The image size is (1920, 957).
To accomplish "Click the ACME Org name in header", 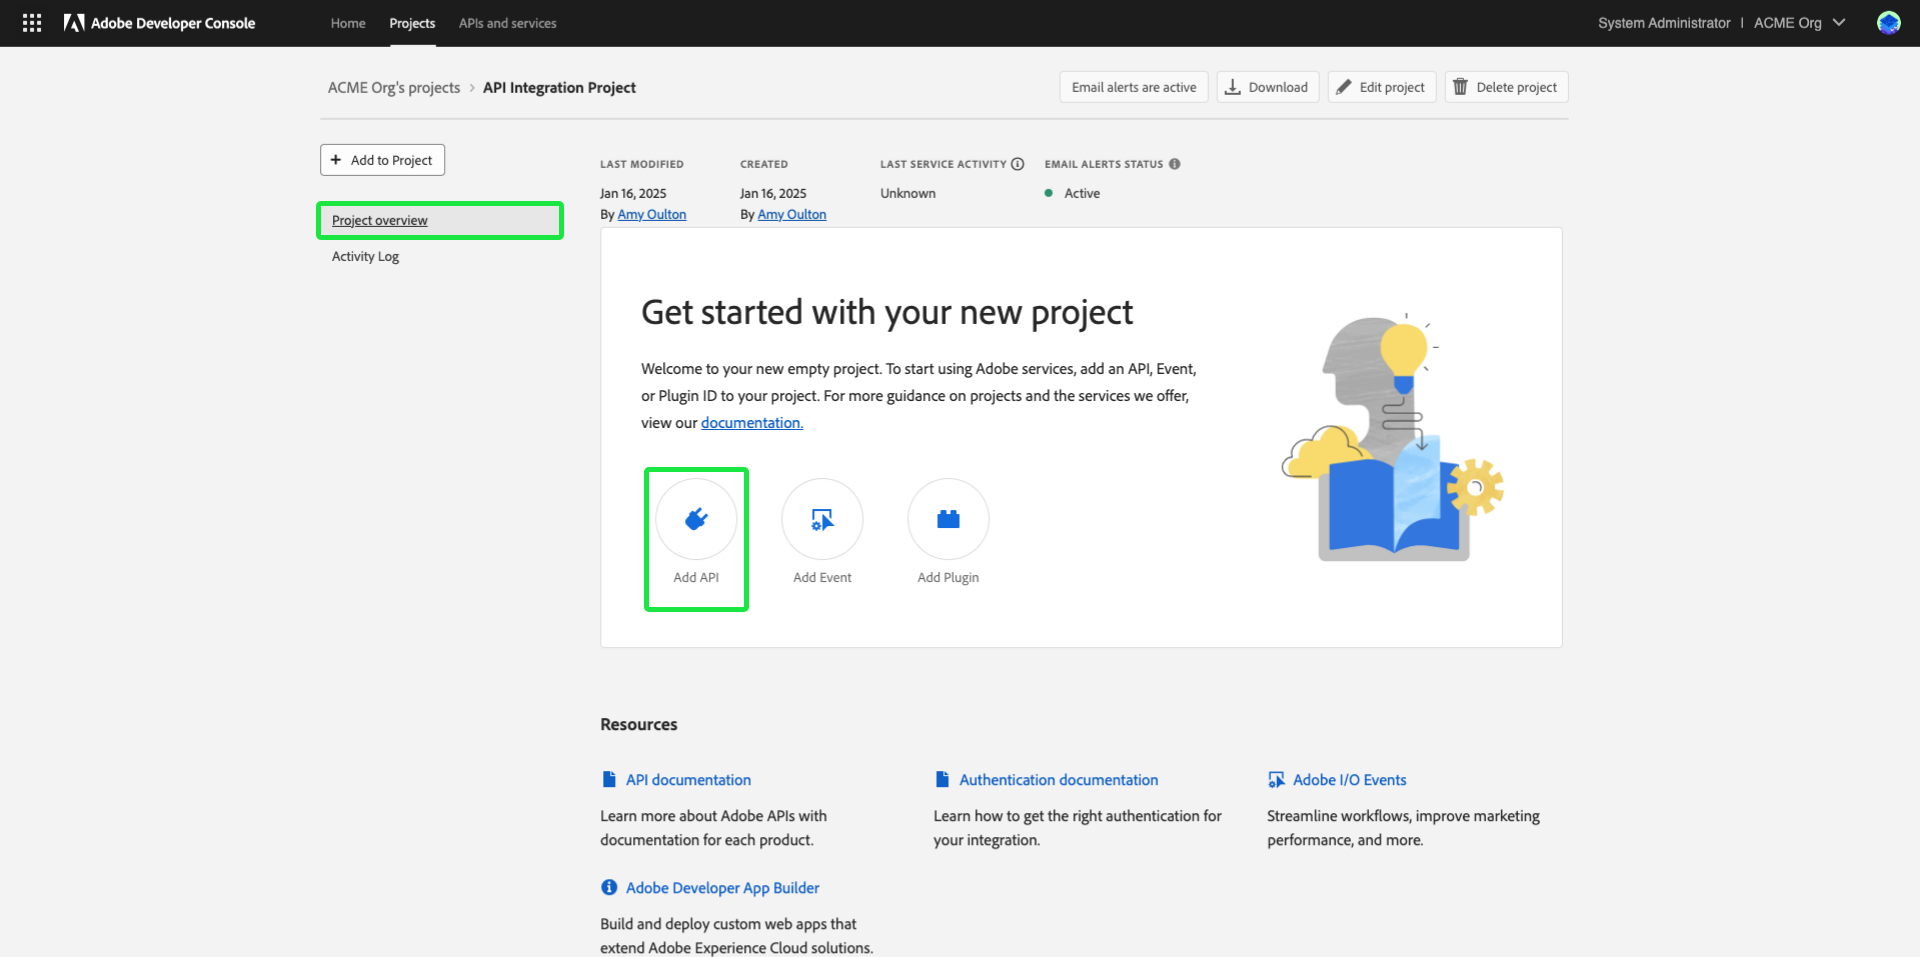I will click(1788, 23).
